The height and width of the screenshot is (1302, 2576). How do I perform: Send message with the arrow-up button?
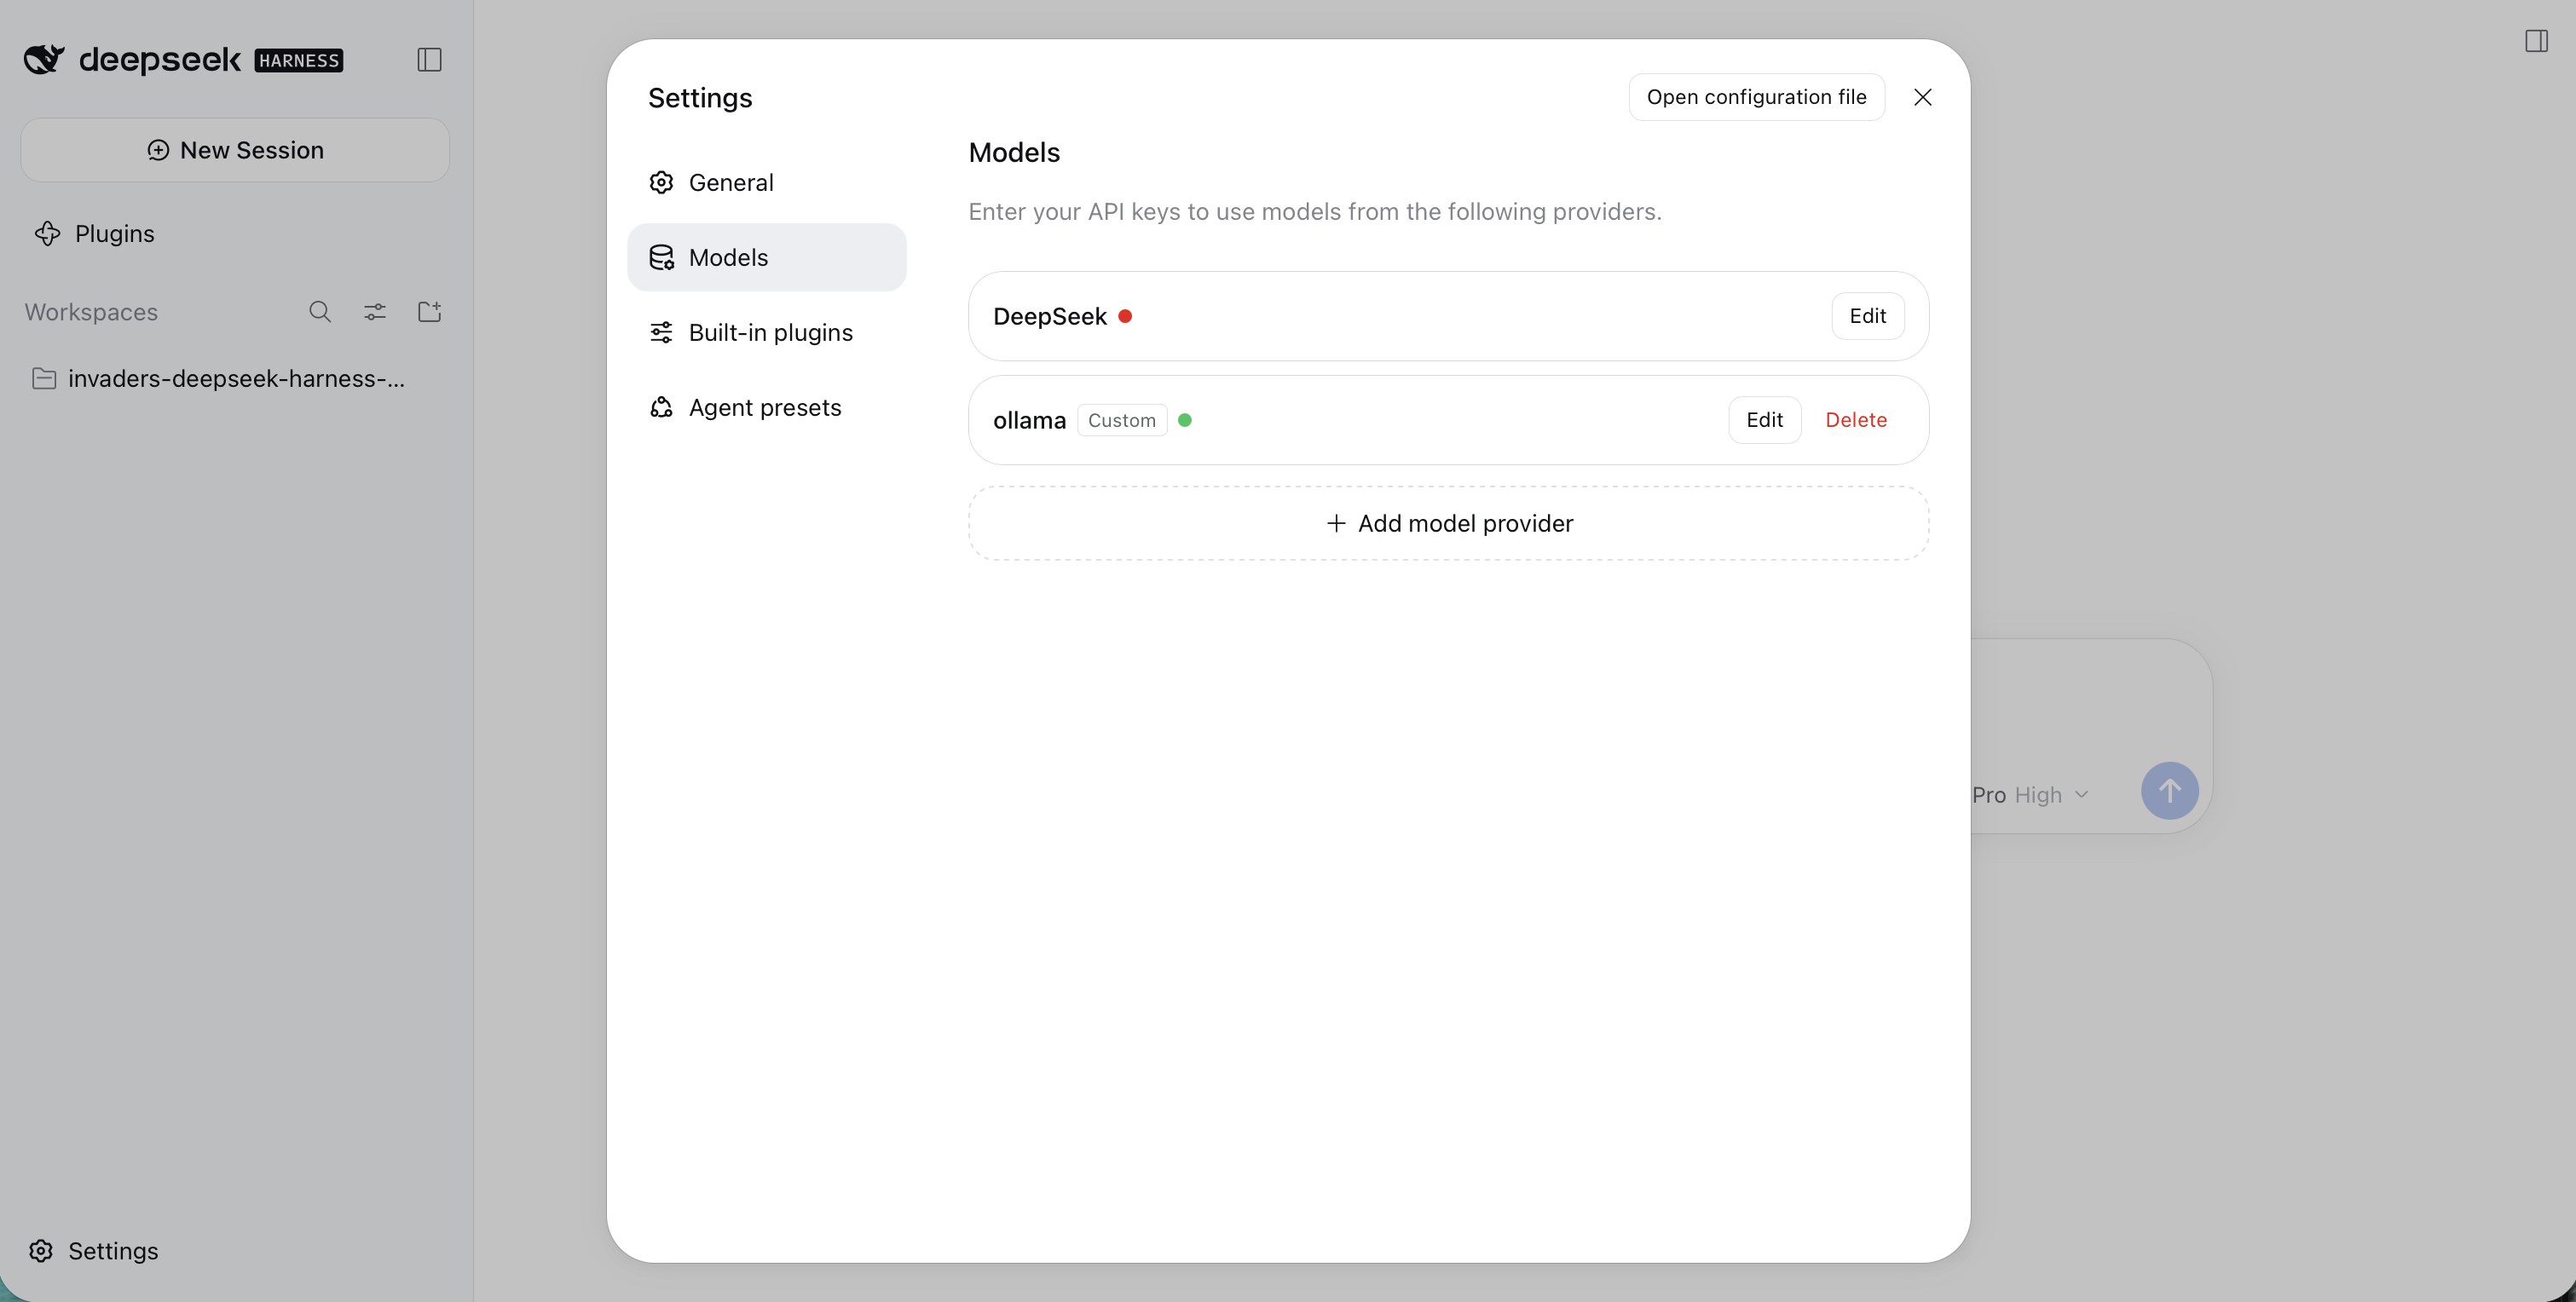(x=2169, y=791)
